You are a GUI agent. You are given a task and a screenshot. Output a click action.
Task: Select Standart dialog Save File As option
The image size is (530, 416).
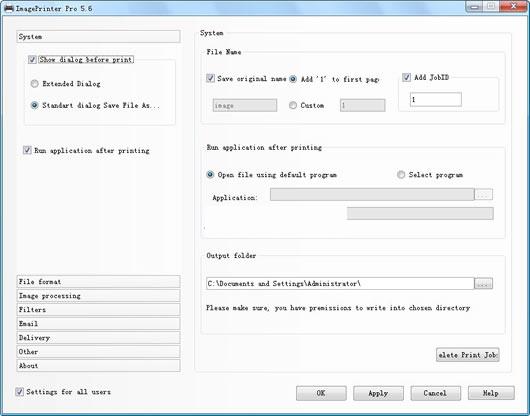34,105
